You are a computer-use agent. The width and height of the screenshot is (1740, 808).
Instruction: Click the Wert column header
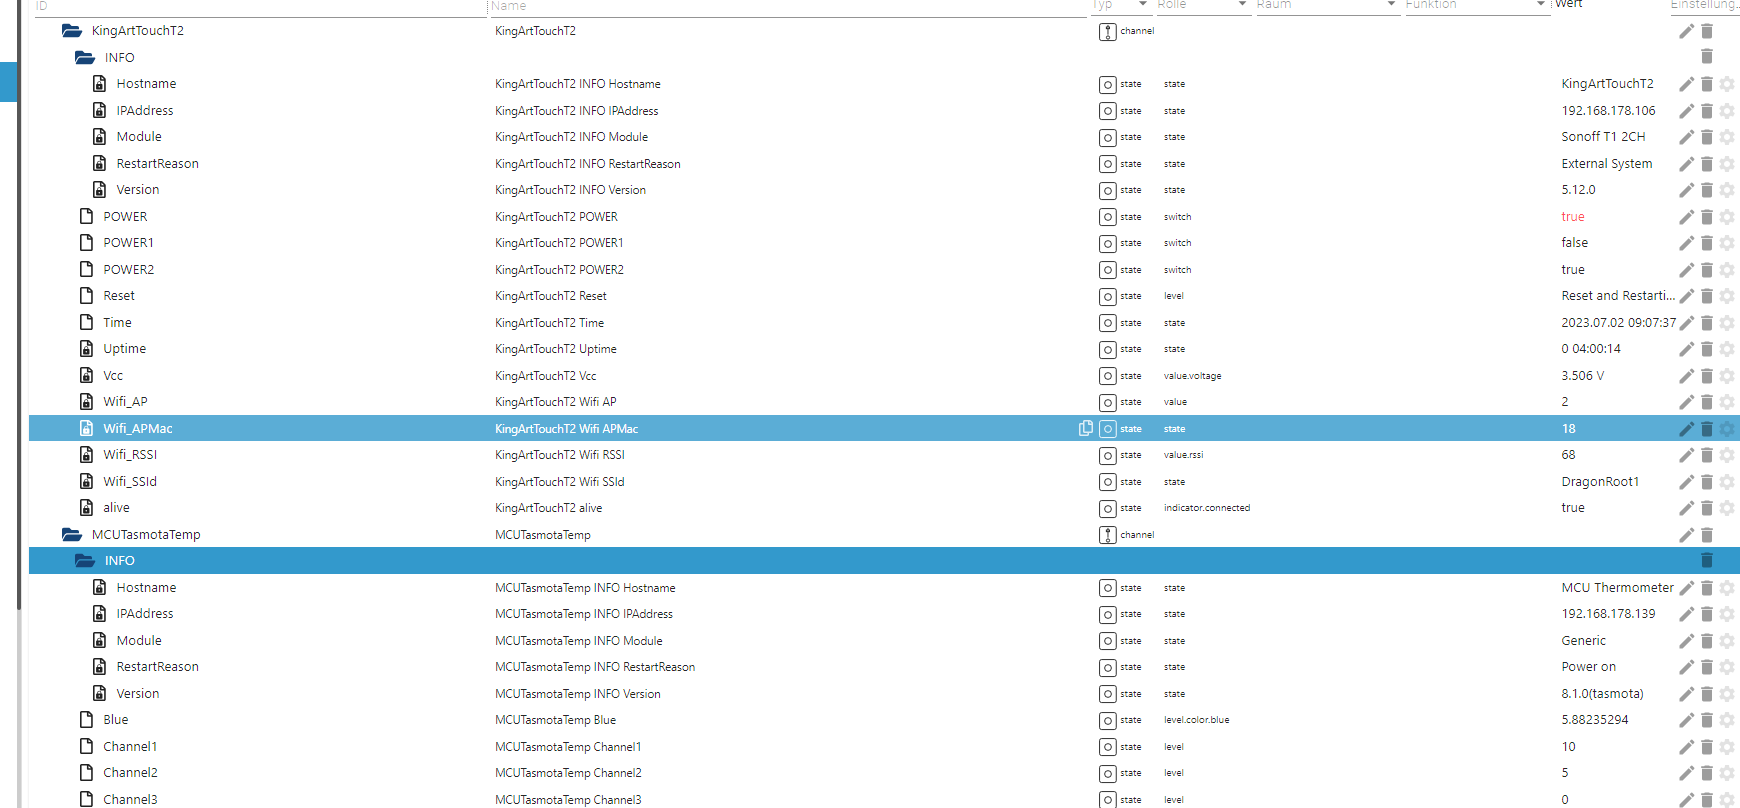(1568, 5)
